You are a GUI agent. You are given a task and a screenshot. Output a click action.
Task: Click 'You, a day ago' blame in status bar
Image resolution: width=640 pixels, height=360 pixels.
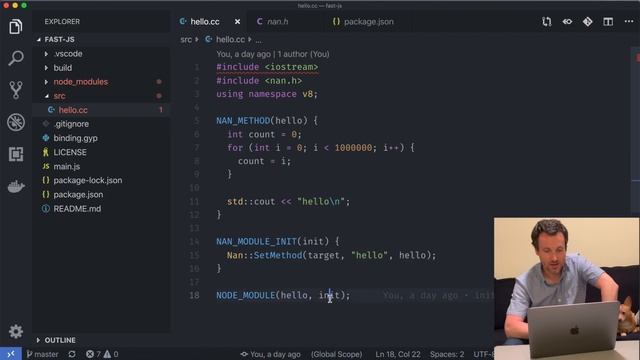click(x=271, y=354)
